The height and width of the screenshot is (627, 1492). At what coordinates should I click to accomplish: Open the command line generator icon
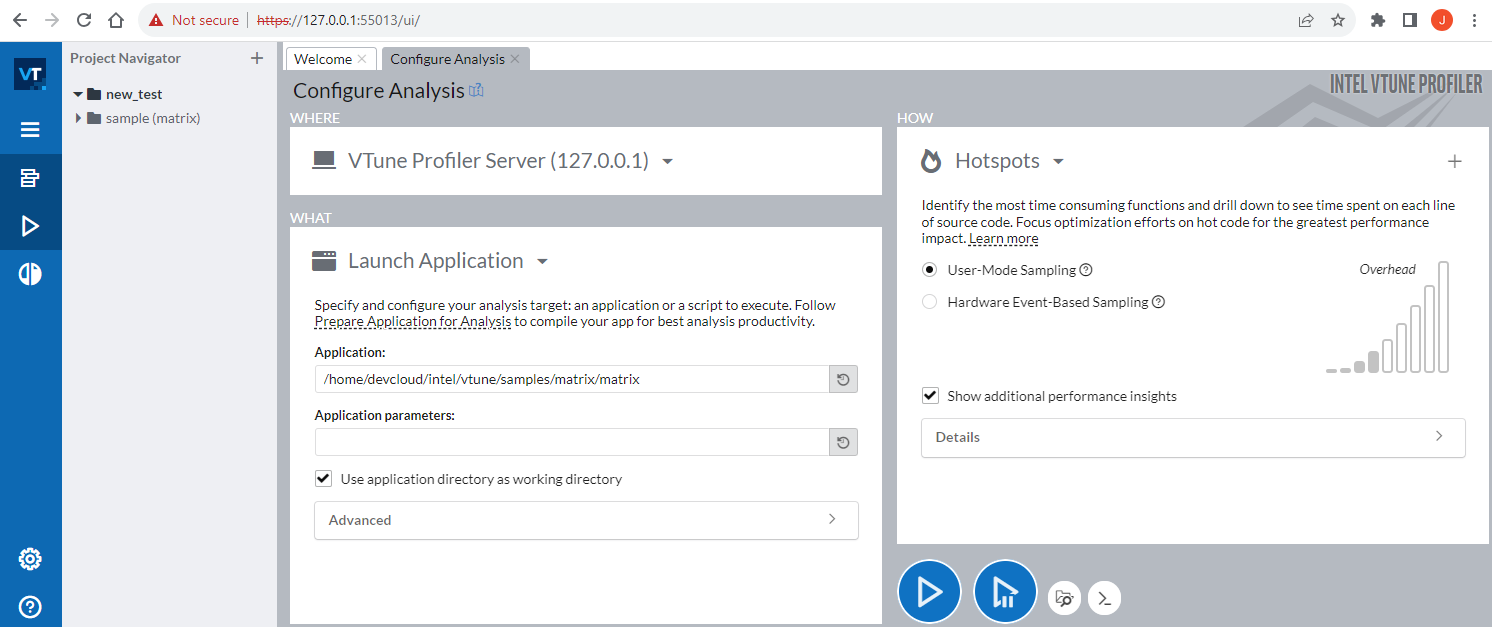pyautogui.click(x=1104, y=598)
